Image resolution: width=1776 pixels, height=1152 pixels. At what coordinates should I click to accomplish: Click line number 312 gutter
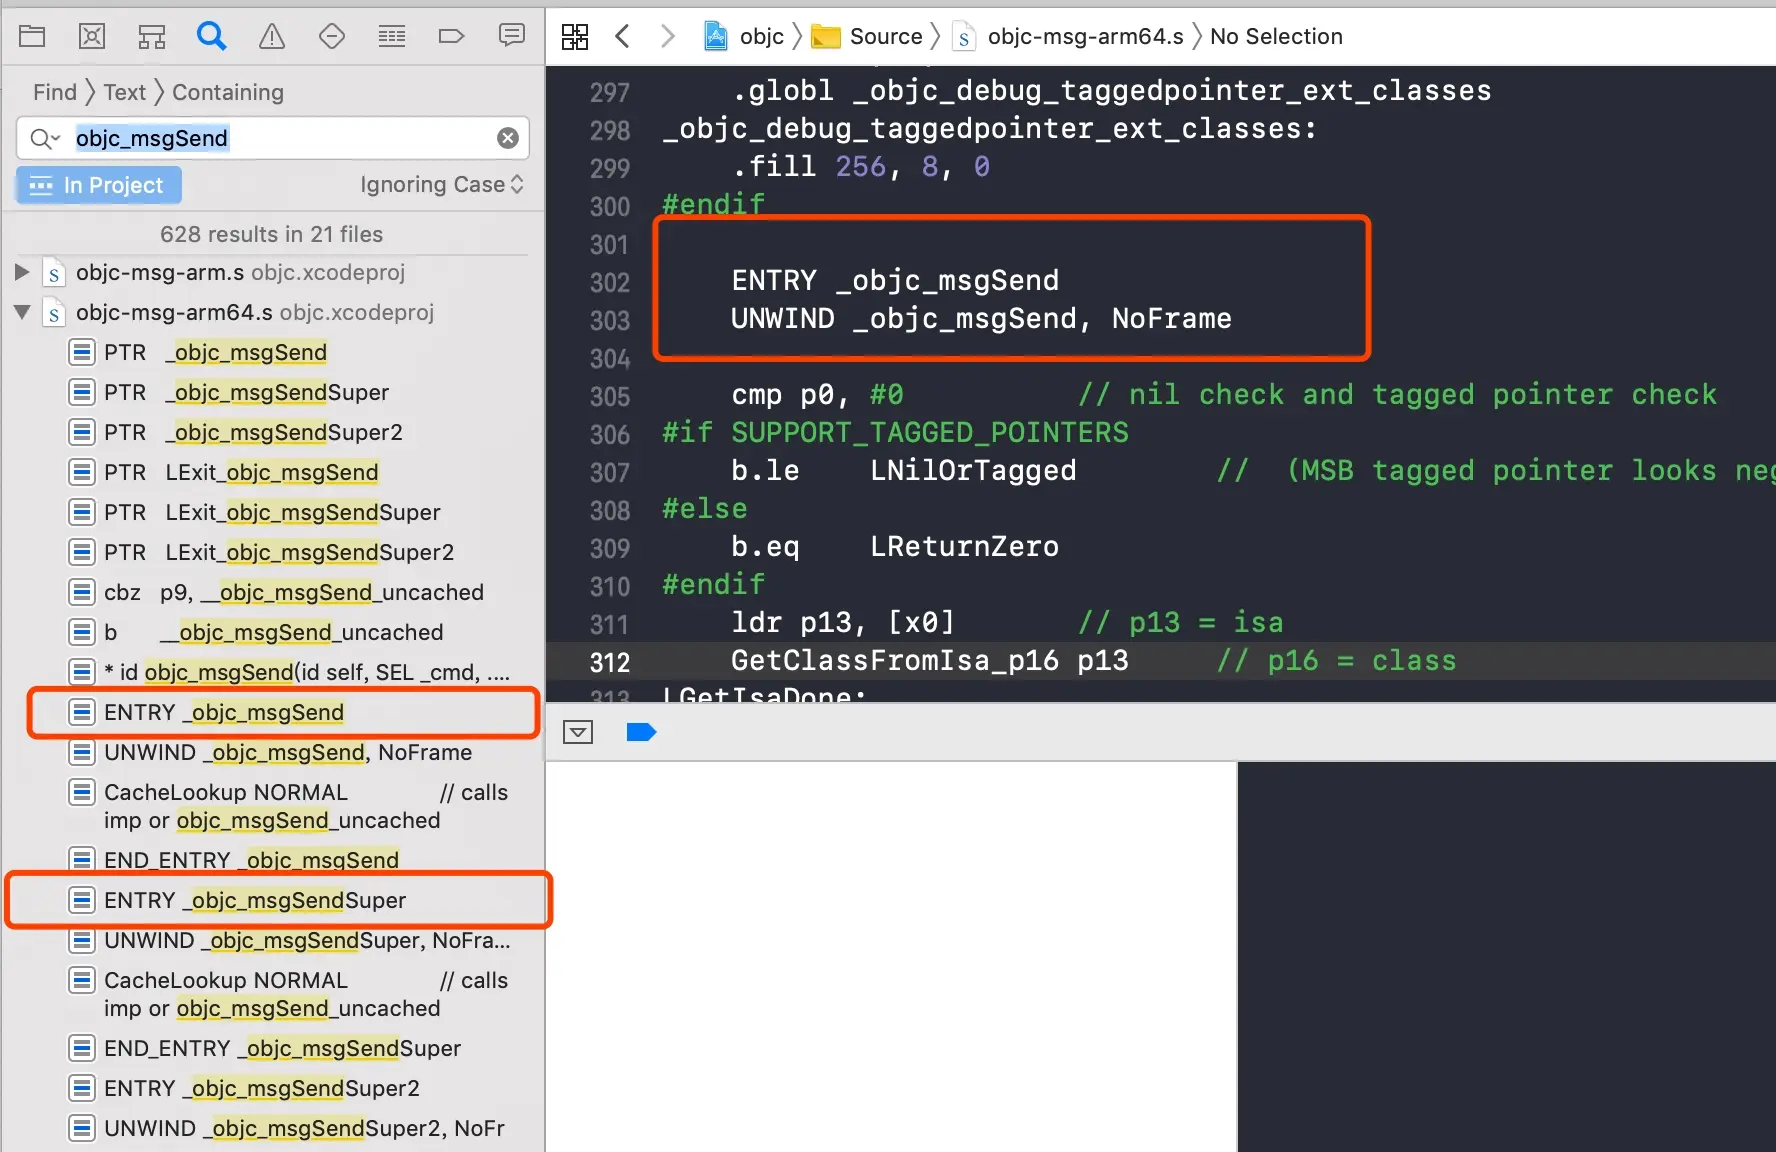[x=610, y=662]
